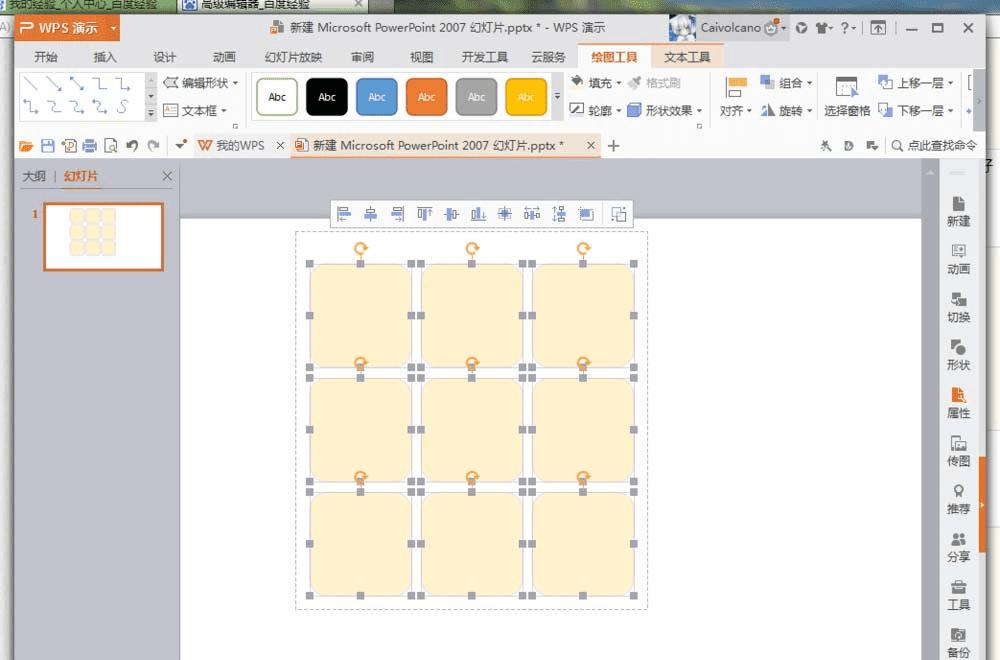Click the 文本框 text box button
This screenshot has height=660, width=1000.
point(195,110)
